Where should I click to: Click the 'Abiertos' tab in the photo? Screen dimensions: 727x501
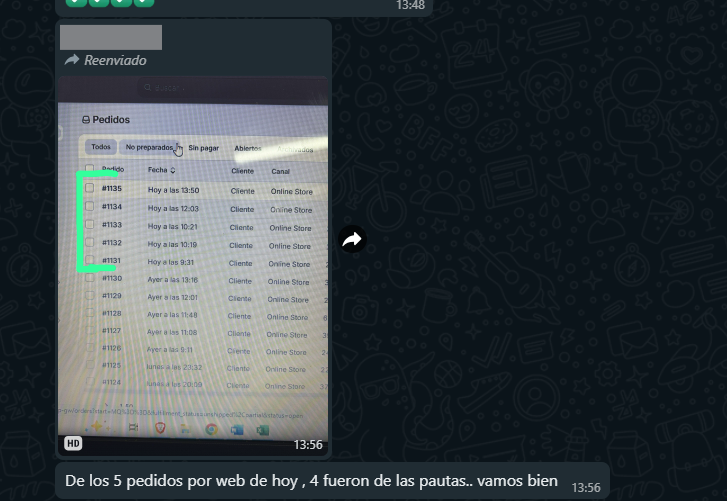click(x=248, y=149)
